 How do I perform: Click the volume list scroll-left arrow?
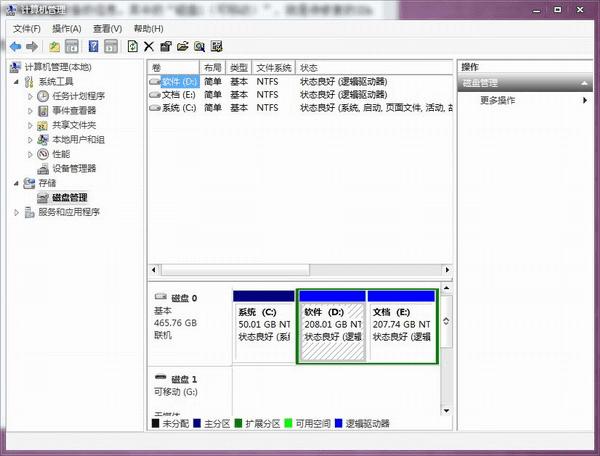tap(153, 270)
